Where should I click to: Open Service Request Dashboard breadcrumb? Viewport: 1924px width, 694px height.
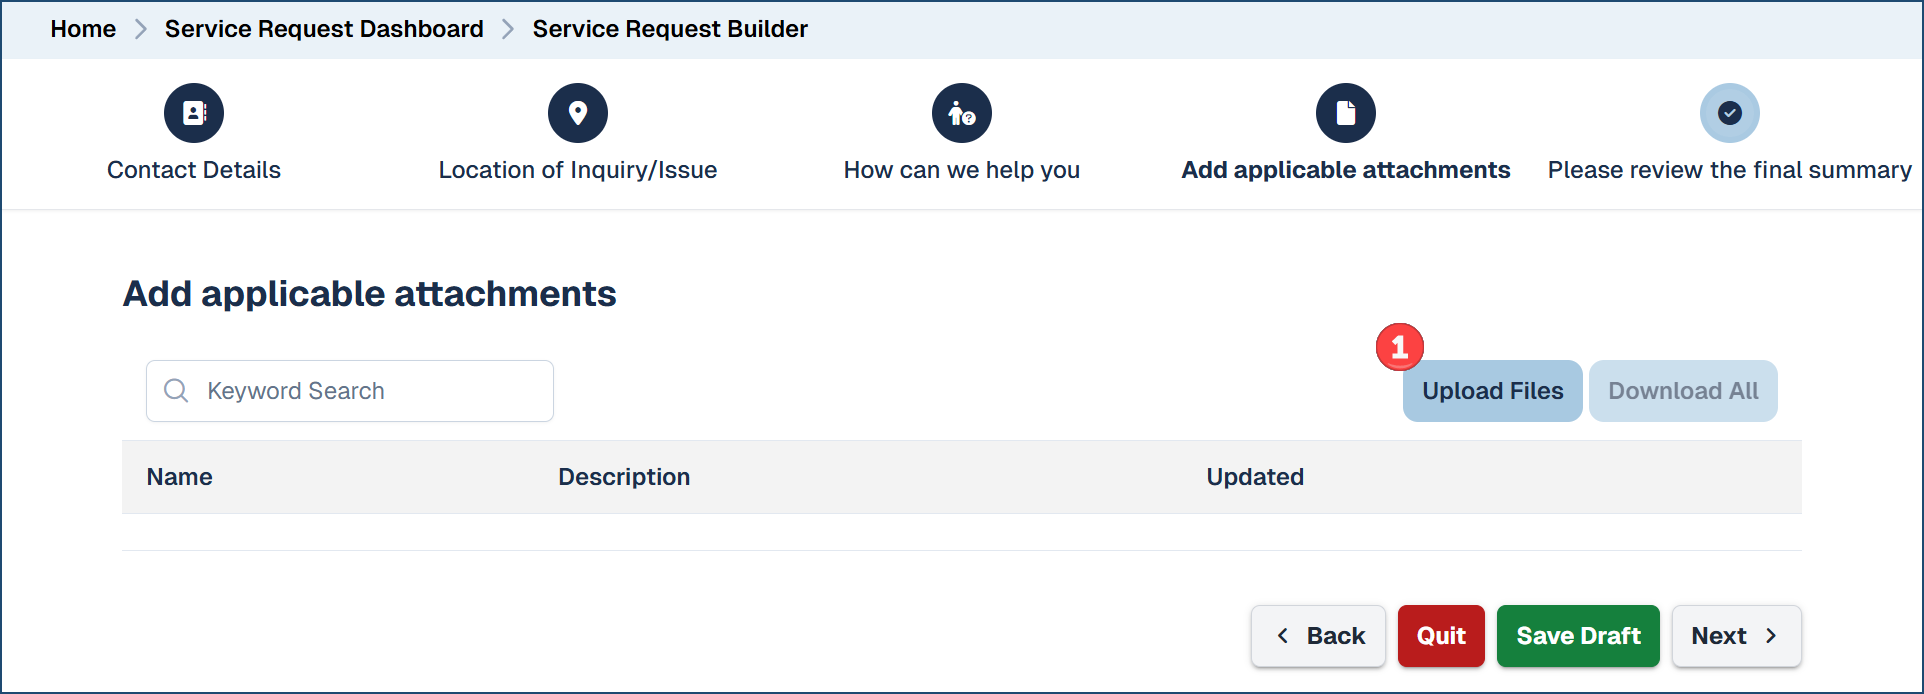(x=324, y=29)
